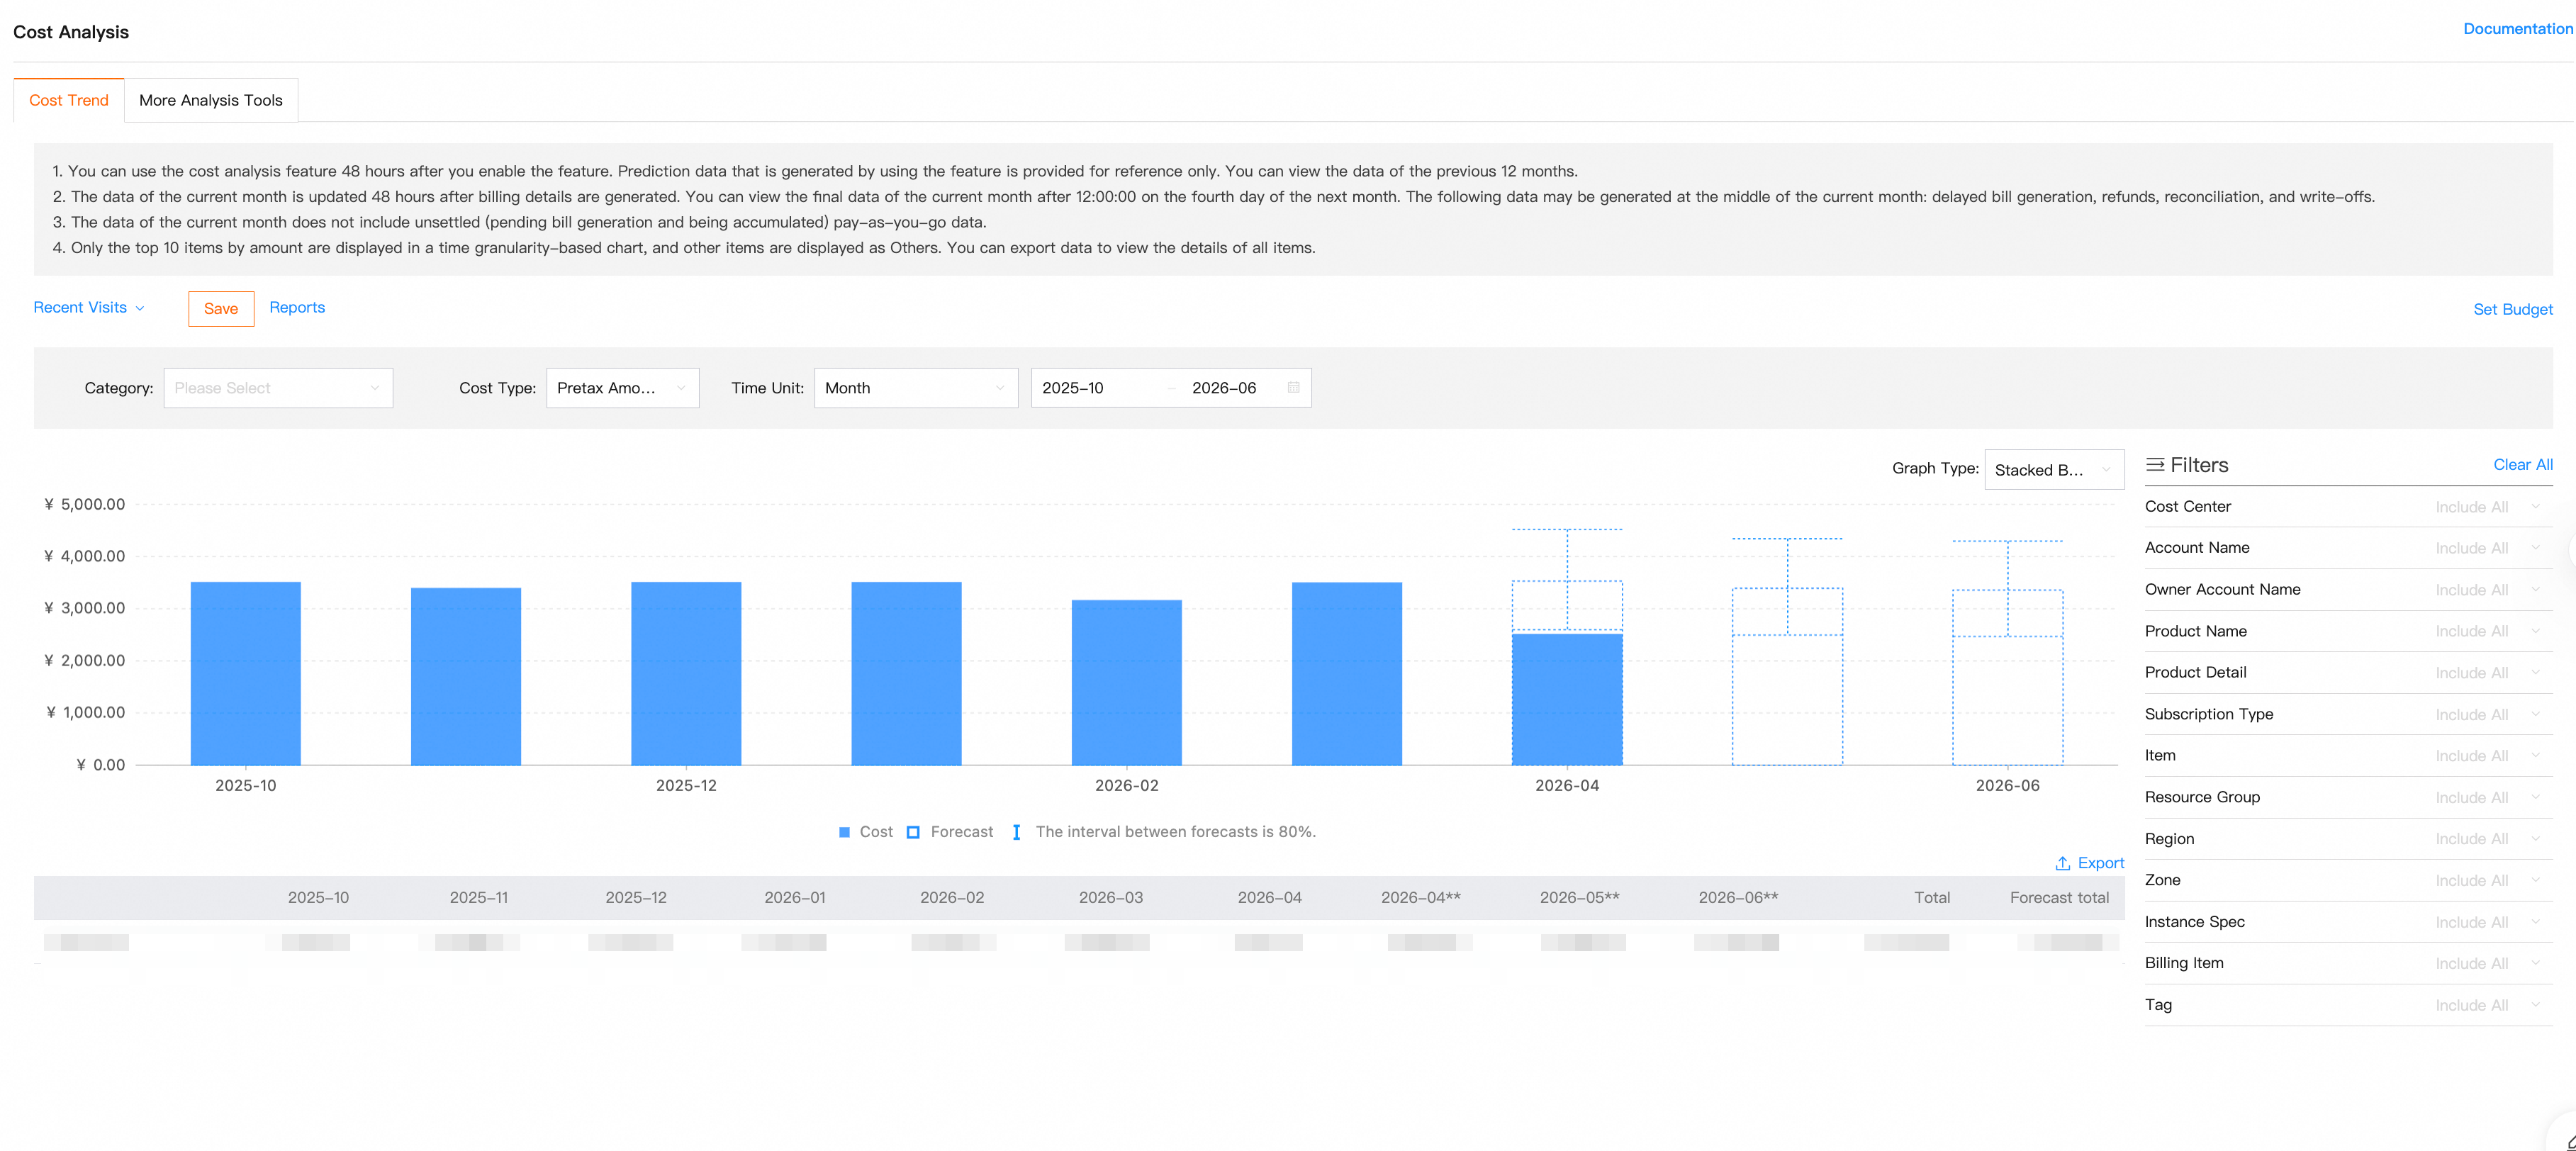This screenshot has width=2576, height=1151.
Task: Switch to Cost Trend tab
Action: 69,100
